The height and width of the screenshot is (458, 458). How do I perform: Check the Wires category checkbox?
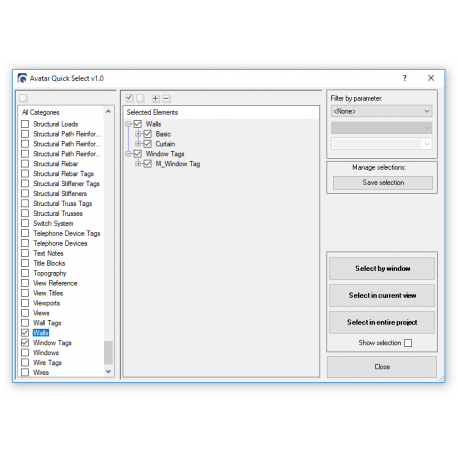point(25,372)
